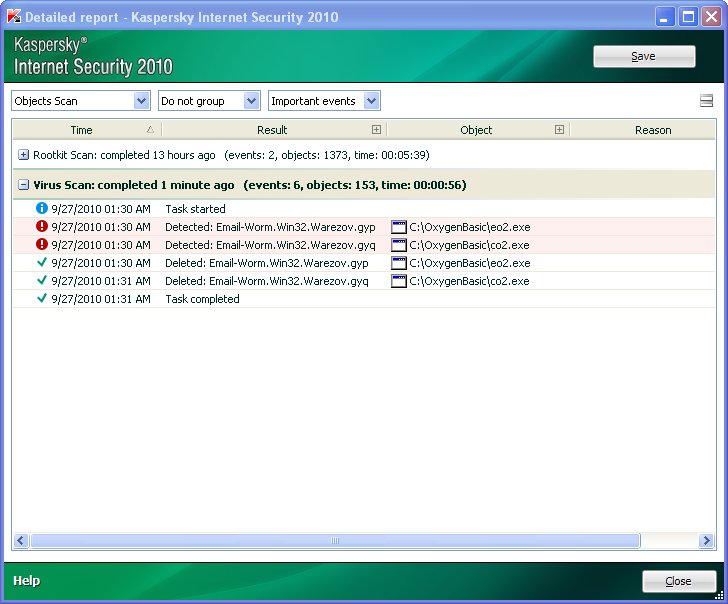
Task: Click green check icon for Task completed
Action: tap(42, 298)
